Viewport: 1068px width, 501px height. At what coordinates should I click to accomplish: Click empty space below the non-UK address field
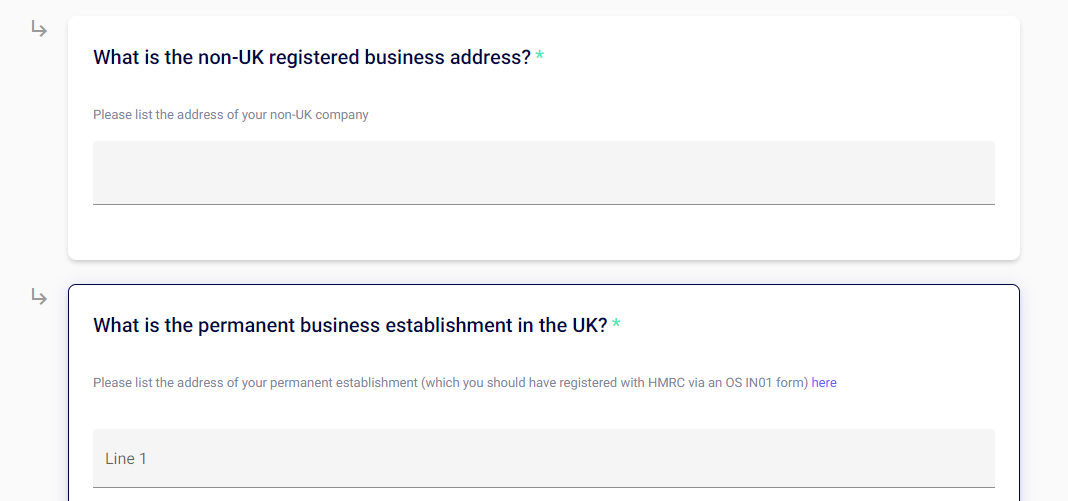[x=543, y=232]
